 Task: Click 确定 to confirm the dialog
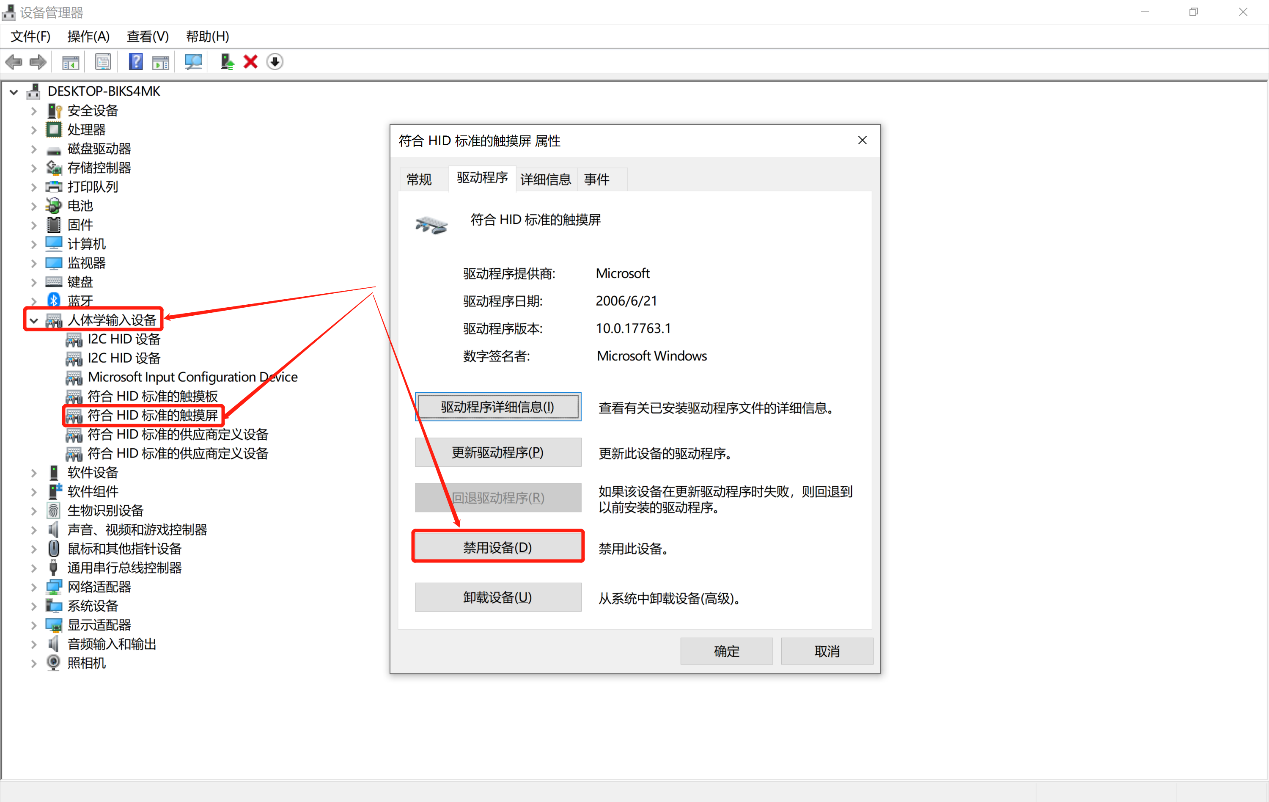(726, 651)
